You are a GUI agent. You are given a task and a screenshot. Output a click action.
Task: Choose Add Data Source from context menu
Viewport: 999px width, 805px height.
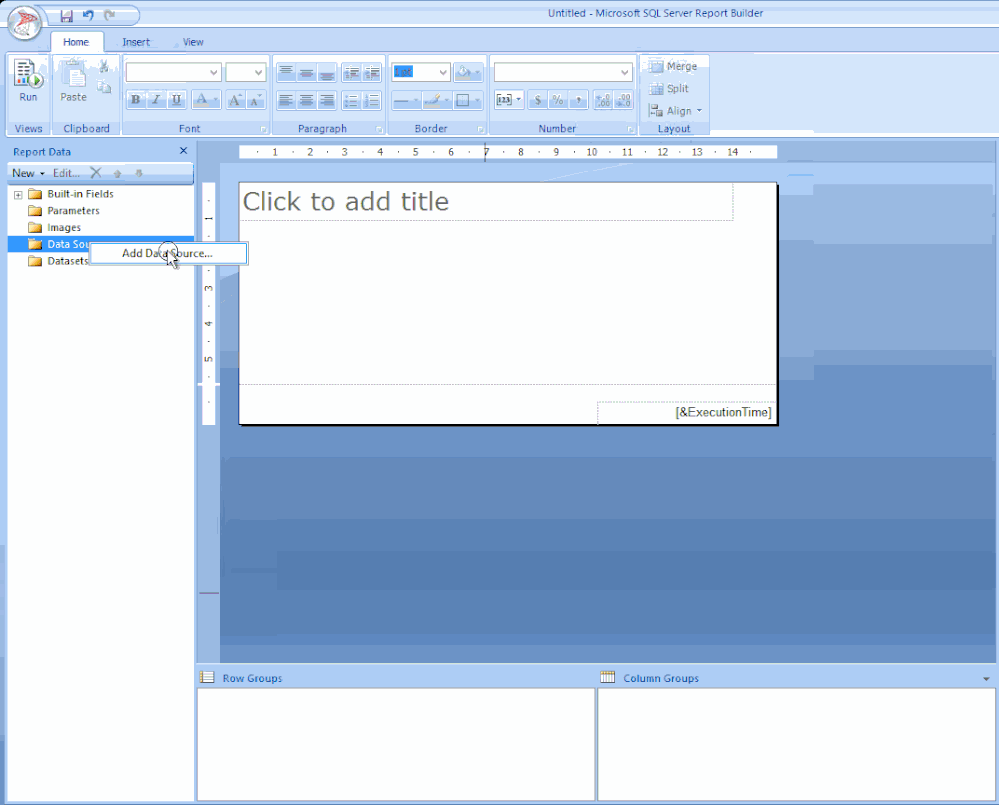[168, 253]
